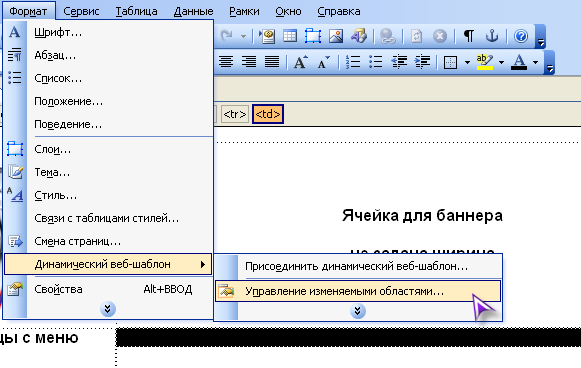Click insert picture from file icon

[x=336, y=36]
